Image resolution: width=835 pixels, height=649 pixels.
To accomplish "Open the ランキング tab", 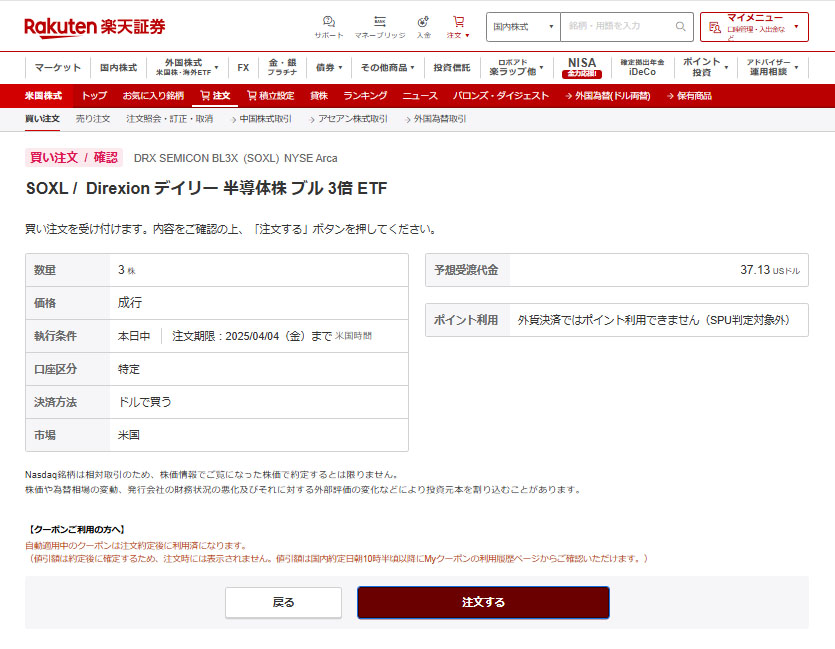I will pyautogui.click(x=364, y=96).
